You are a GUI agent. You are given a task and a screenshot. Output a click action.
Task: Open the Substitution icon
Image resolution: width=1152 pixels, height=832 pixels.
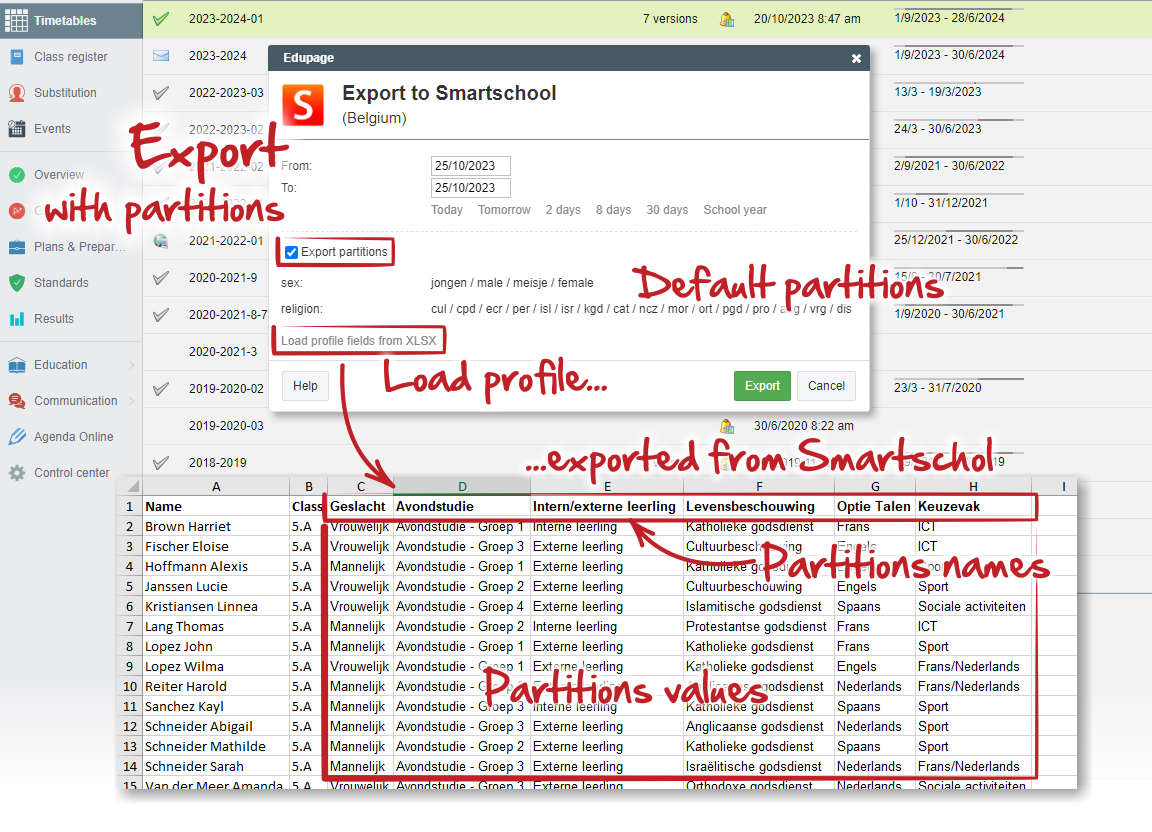point(16,93)
